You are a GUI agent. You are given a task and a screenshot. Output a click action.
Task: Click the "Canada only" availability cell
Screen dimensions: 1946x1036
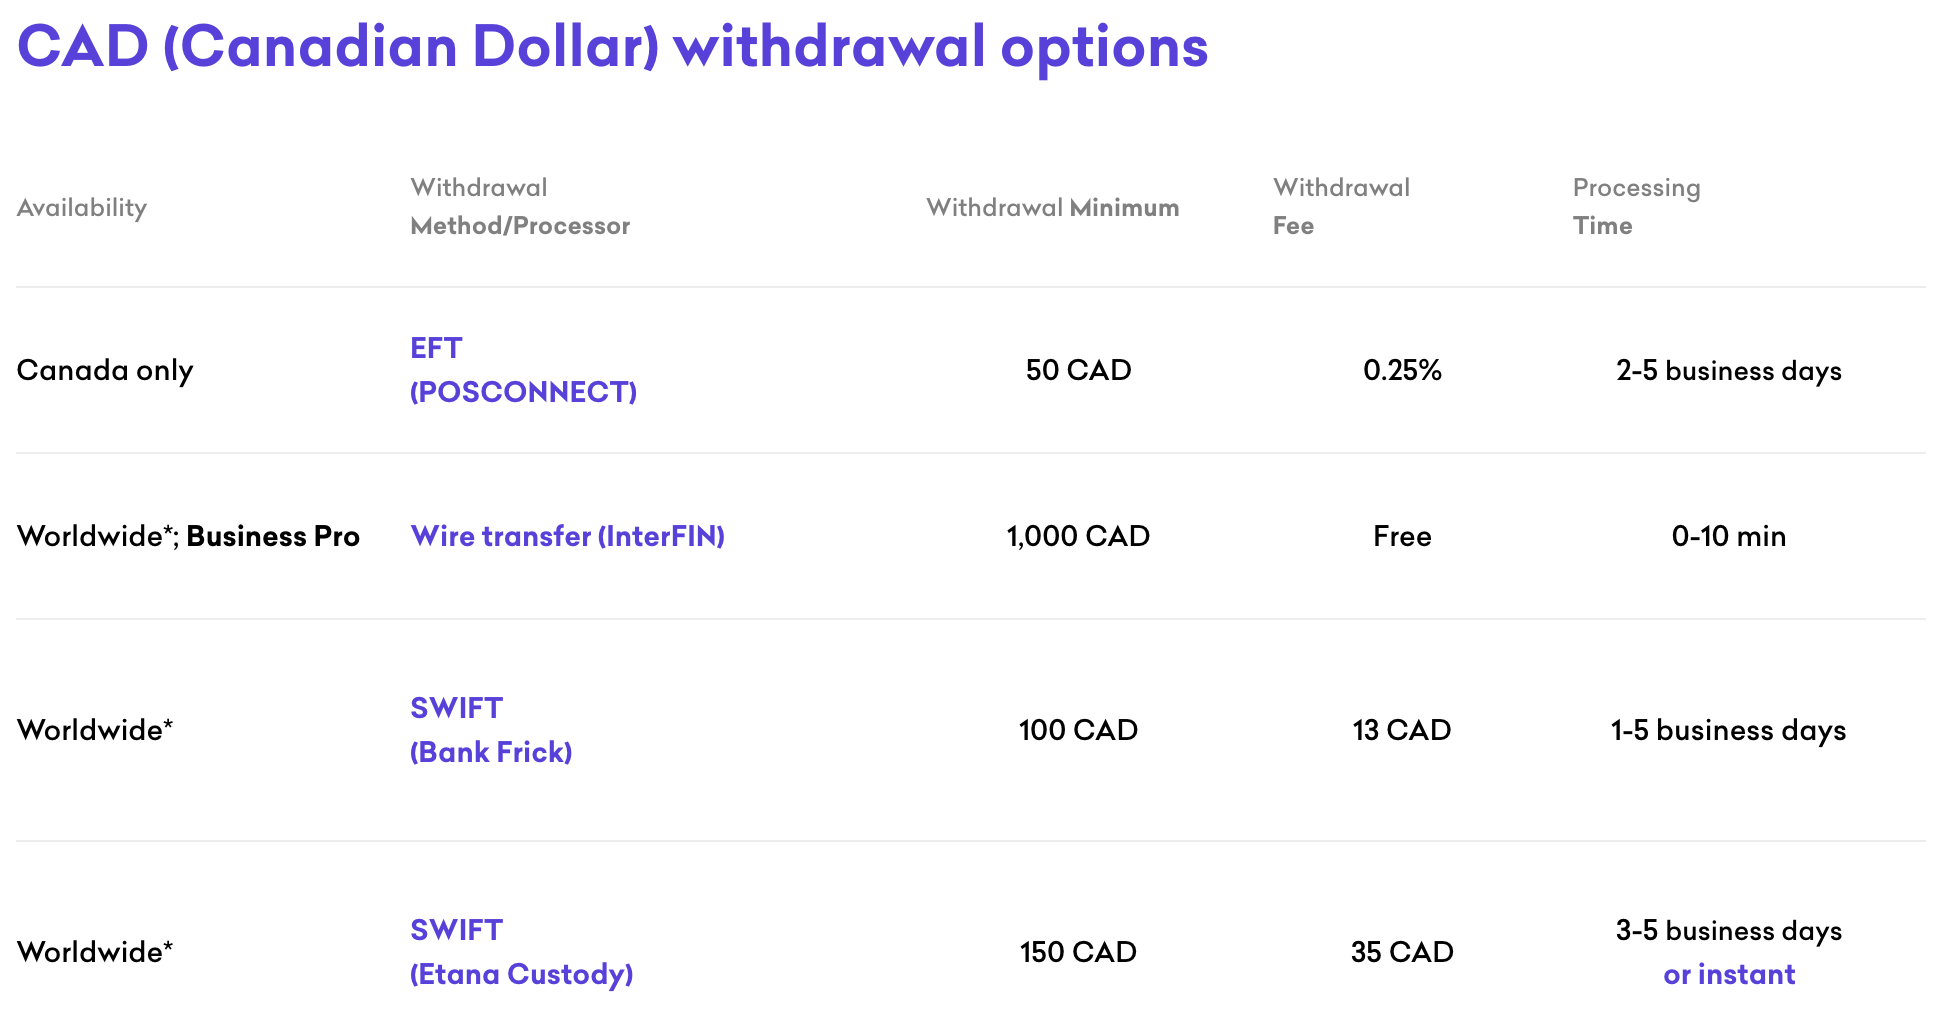(105, 370)
